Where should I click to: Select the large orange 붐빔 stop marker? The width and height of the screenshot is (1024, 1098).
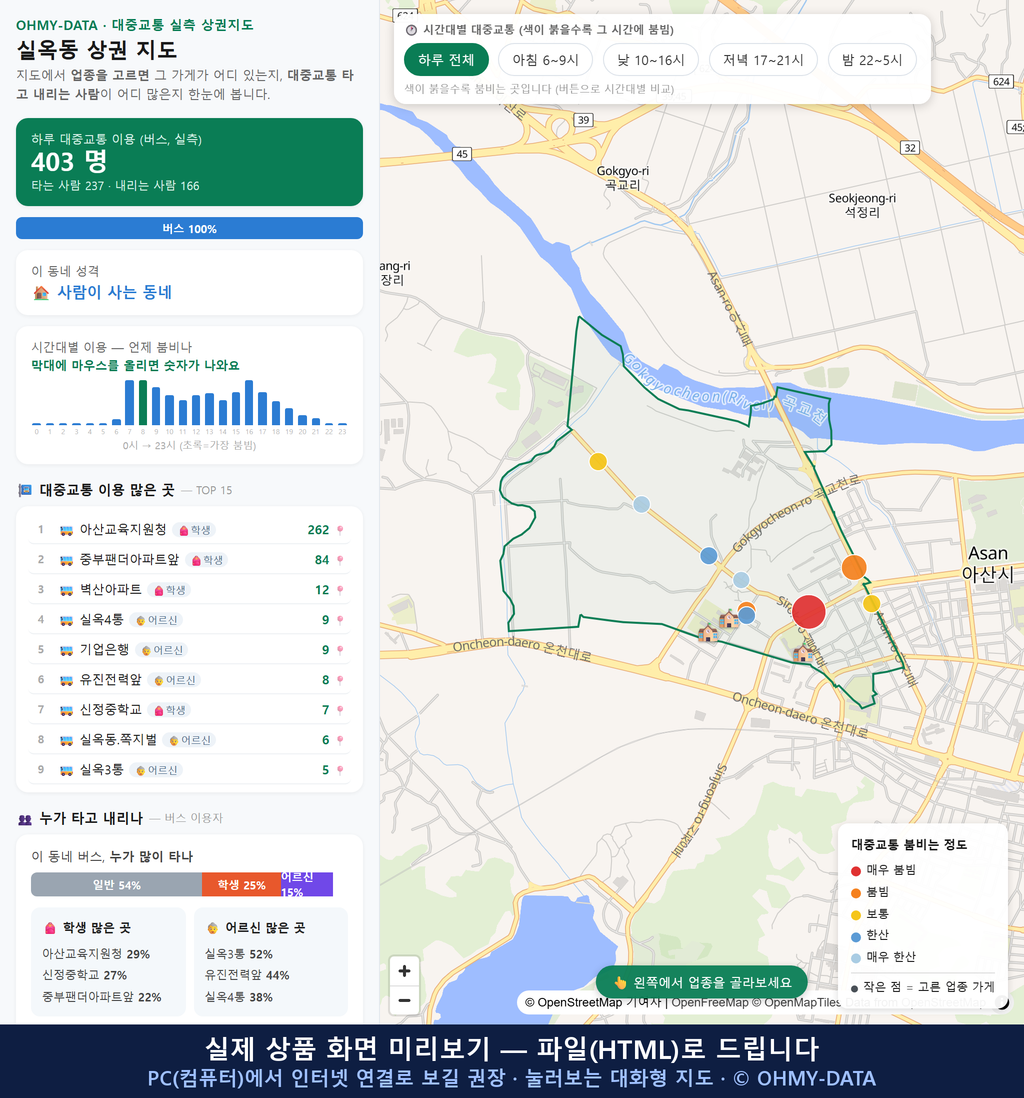click(x=854, y=567)
